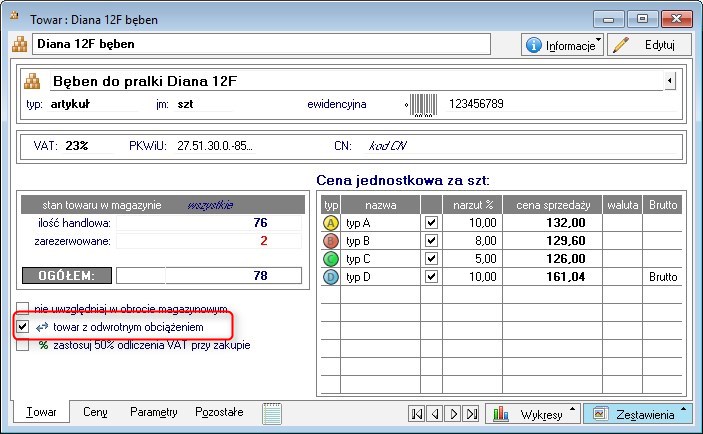The image size is (703, 434).
Task: Click the 'Diana 12F bęben' name field
Action: tap(261, 44)
